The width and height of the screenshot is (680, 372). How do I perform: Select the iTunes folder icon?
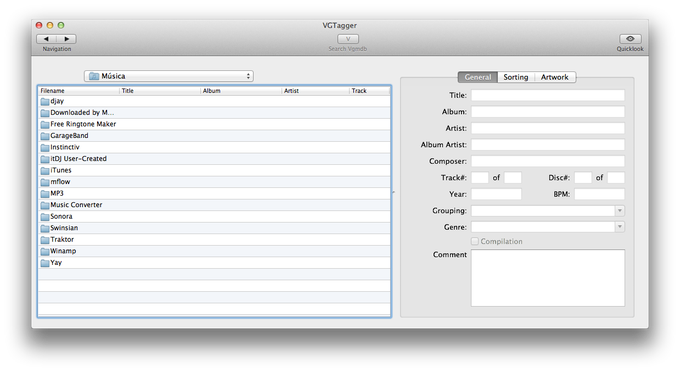[45, 171]
